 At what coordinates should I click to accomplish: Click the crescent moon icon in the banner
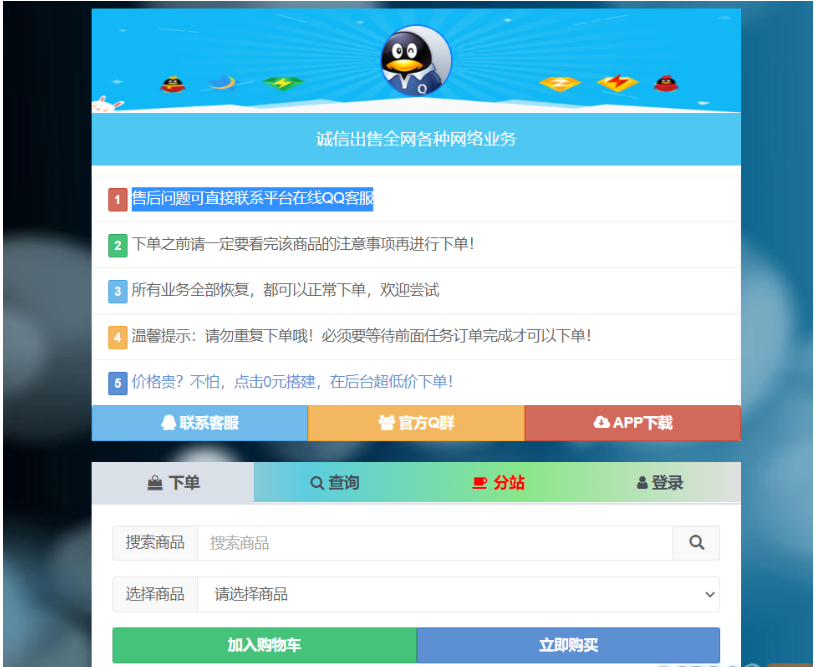click(224, 82)
